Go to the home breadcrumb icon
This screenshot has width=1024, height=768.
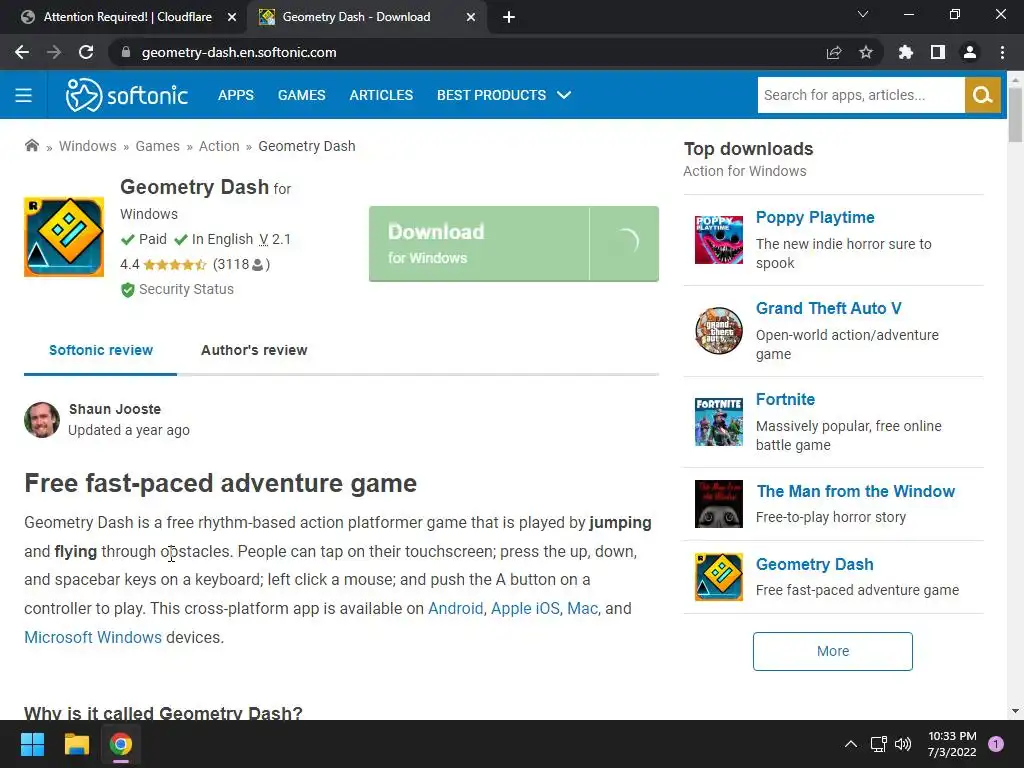[31, 145]
